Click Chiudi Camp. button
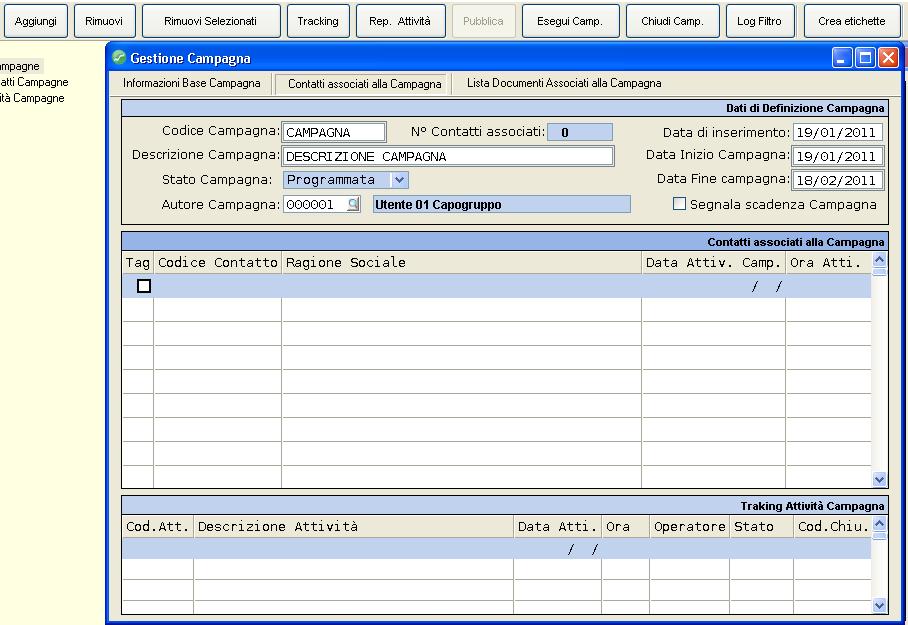The width and height of the screenshot is (908, 625). click(x=672, y=21)
